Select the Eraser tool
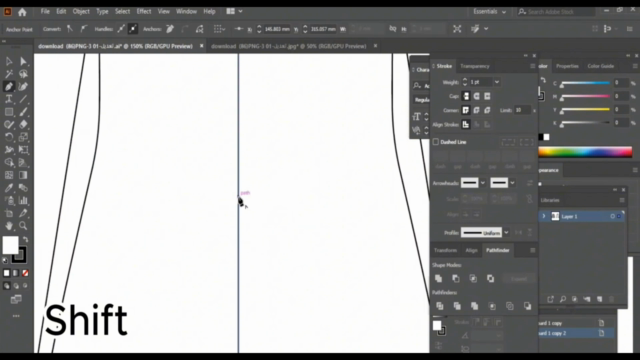The width and height of the screenshot is (640, 360). click(23, 124)
